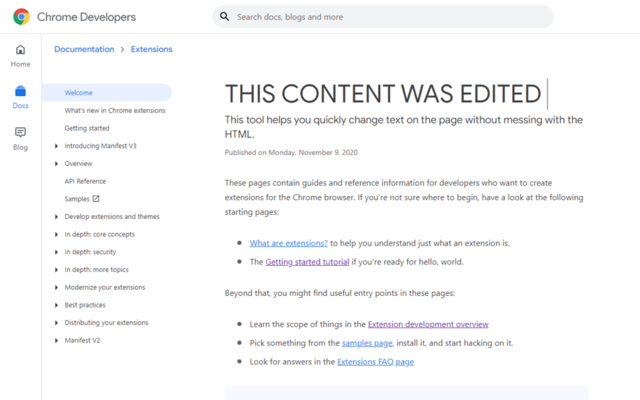Click the Best practices sidebar label
The height and width of the screenshot is (400, 640).
coord(85,305)
